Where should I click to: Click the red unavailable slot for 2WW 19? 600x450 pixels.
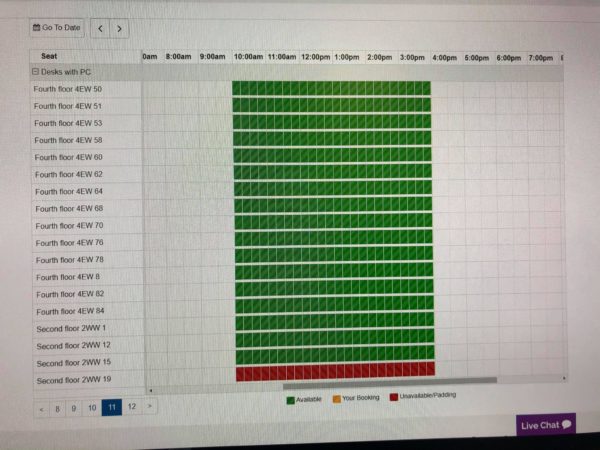tap(336, 371)
